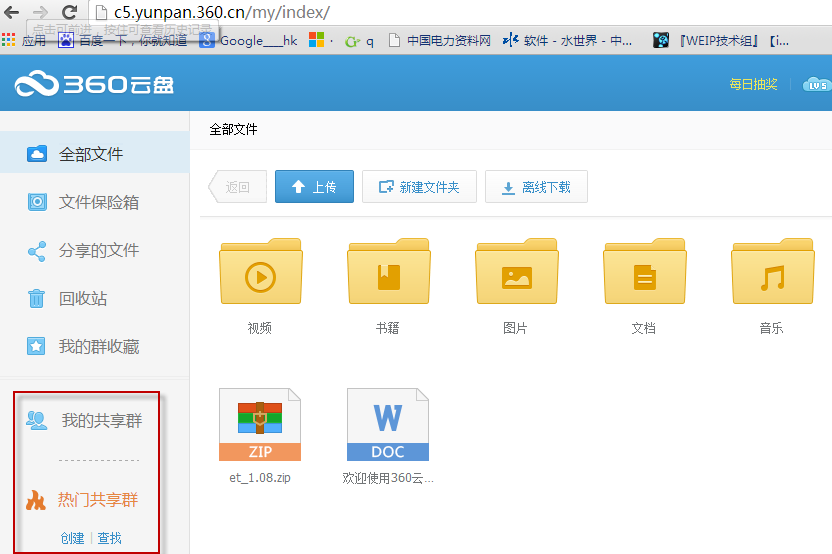Viewport: 832px width, 554px height.
Task: Click the 返回 back button
Action: pyautogui.click(x=237, y=187)
